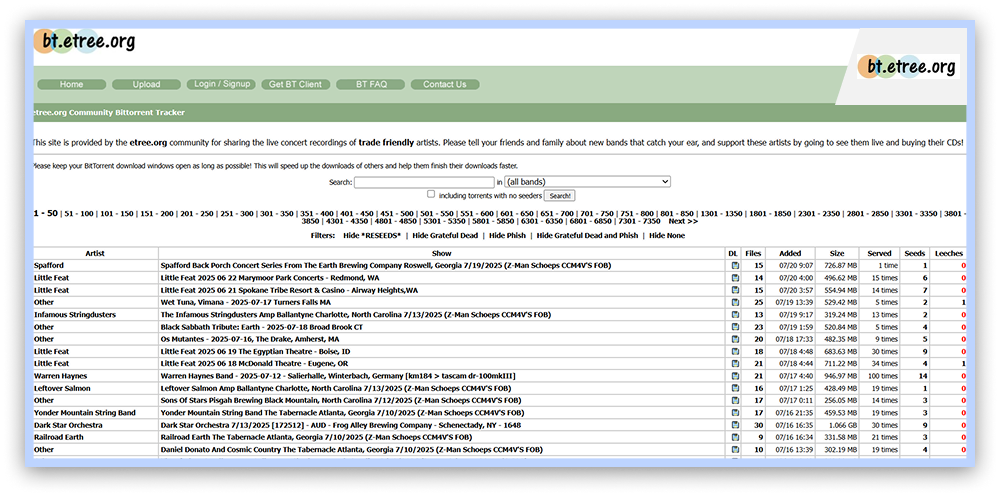Apply the Hide *RESEEDS* filter
This screenshot has width=1000, height=496.
372,235
